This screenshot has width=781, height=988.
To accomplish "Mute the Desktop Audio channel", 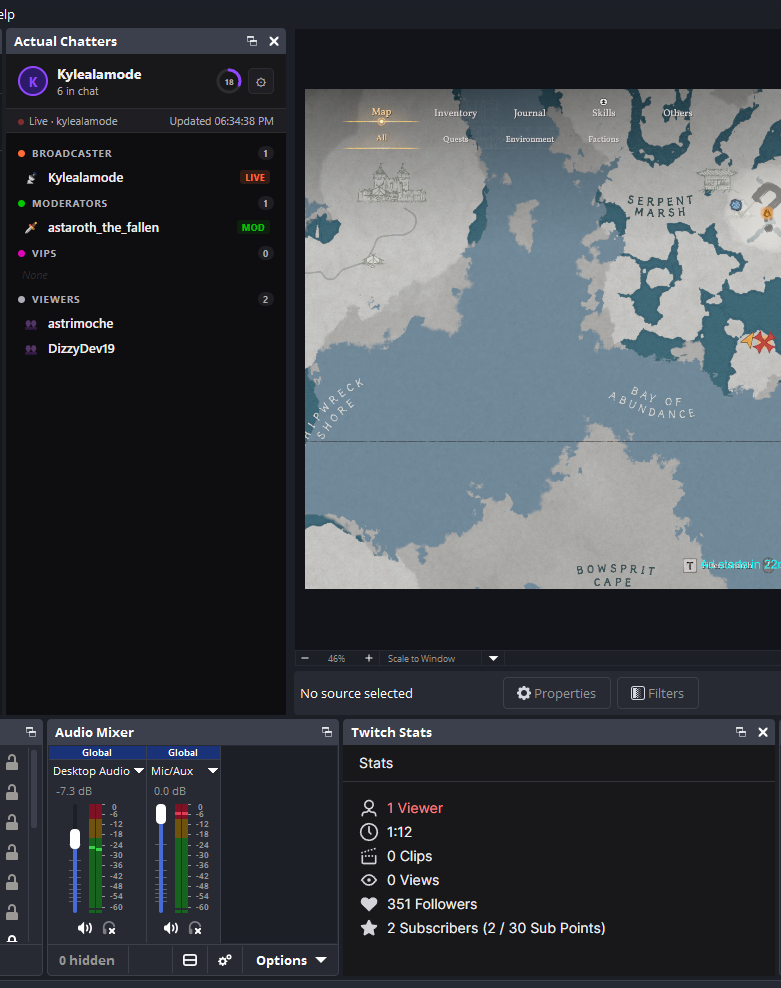I will 84,928.
